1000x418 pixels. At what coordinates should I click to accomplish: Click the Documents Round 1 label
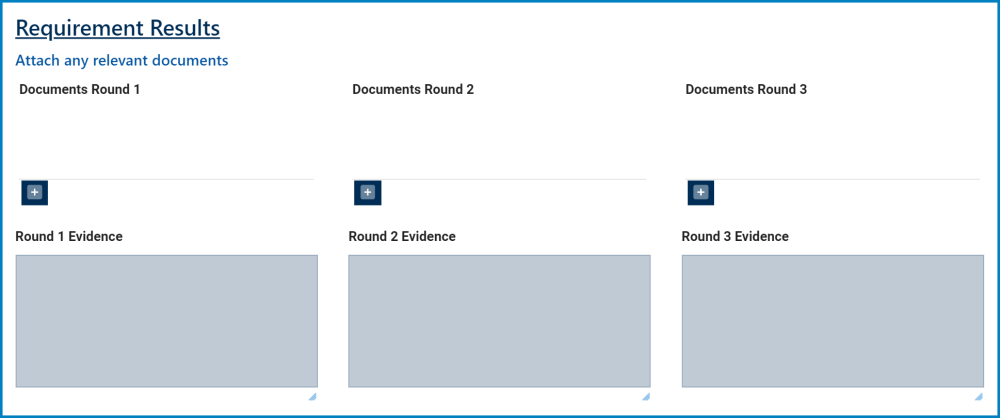80,90
